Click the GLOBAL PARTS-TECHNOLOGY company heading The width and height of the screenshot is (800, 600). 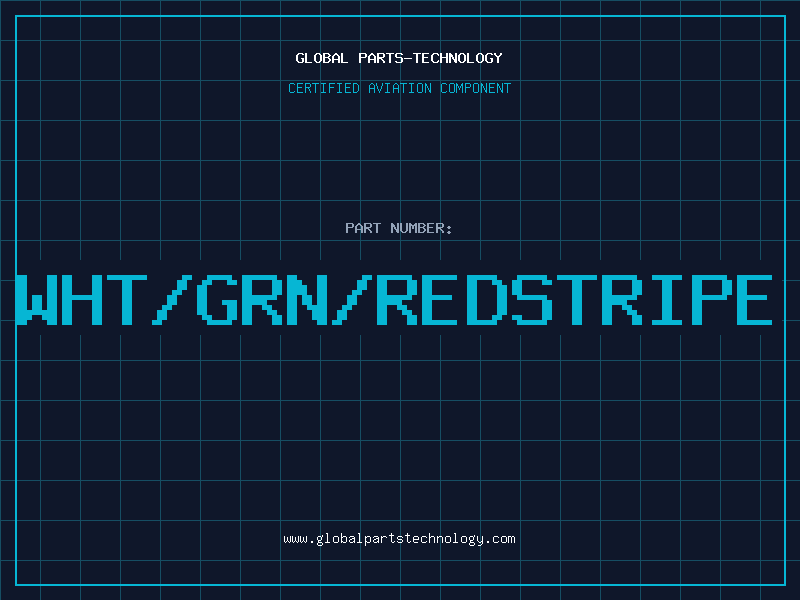(x=399, y=58)
